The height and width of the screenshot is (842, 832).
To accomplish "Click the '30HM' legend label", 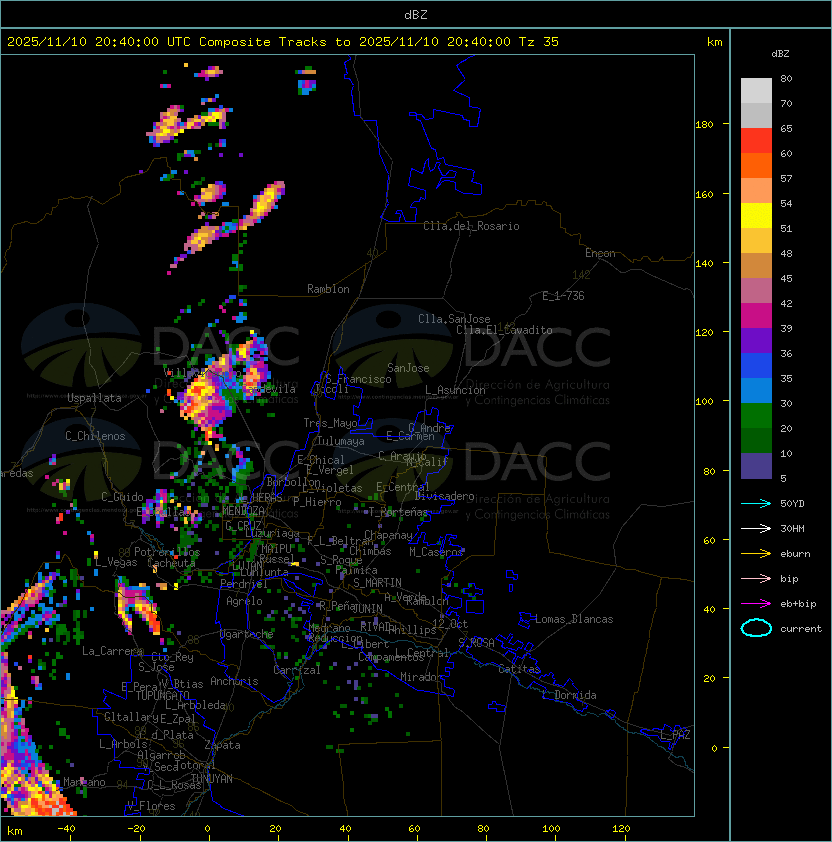I will tap(792, 528).
